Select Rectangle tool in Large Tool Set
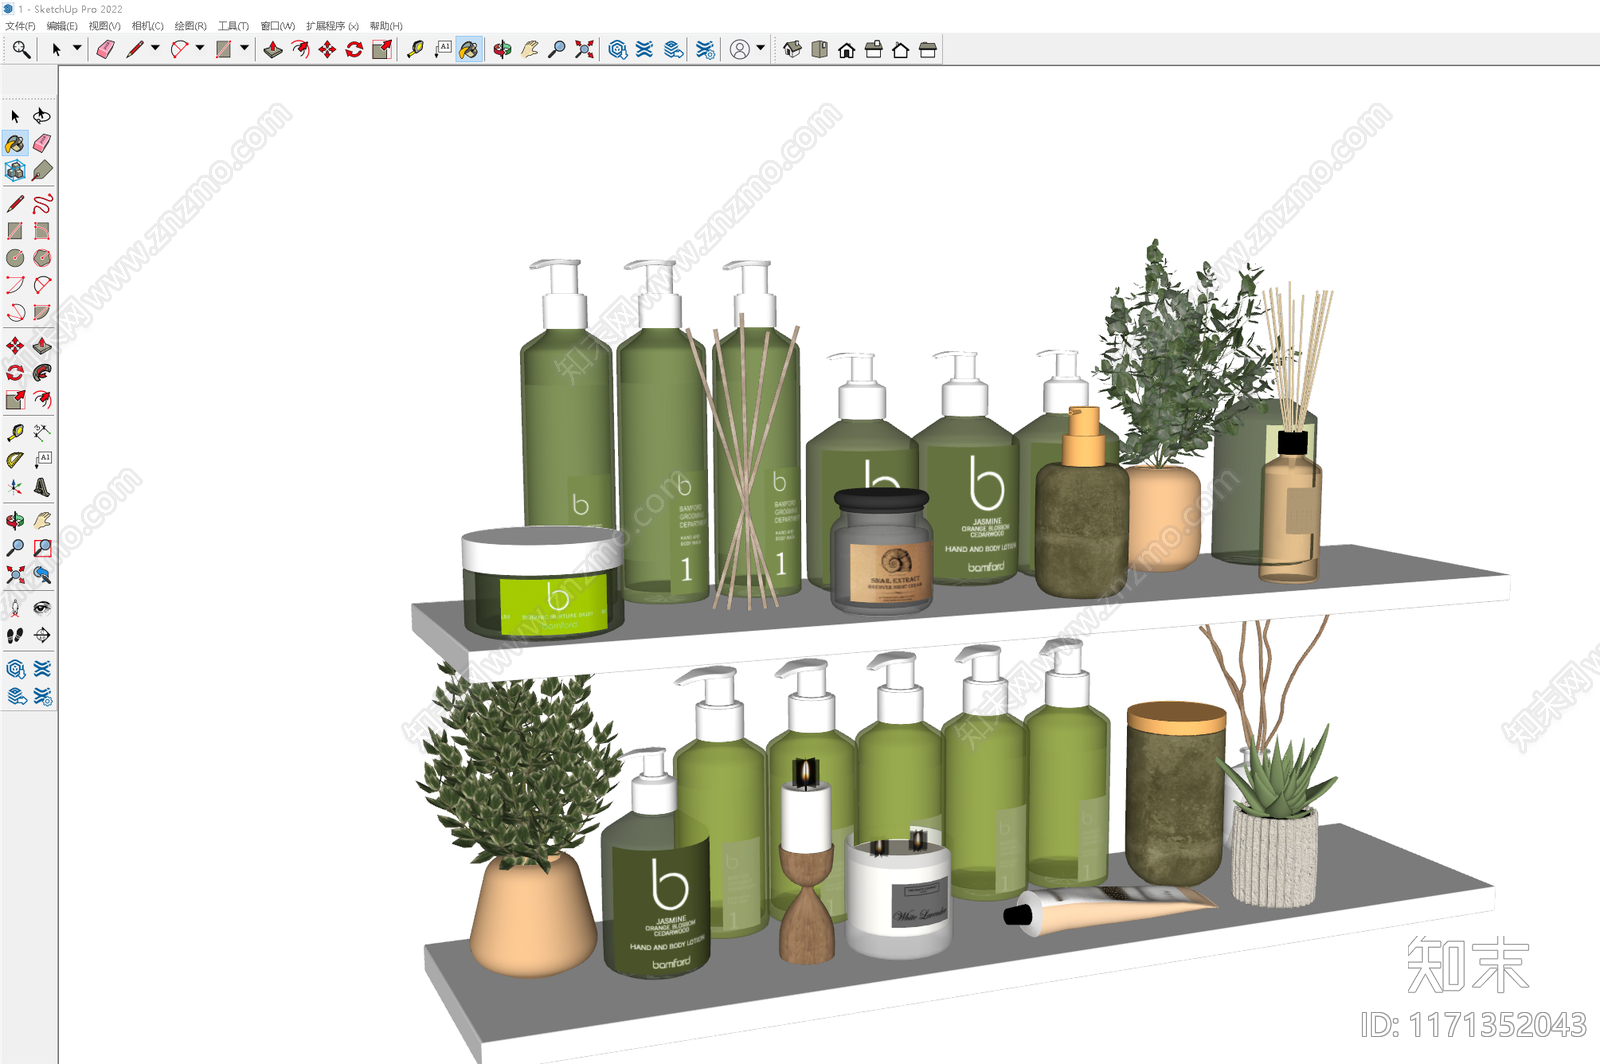The width and height of the screenshot is (1600, 1064). [15, 231]
